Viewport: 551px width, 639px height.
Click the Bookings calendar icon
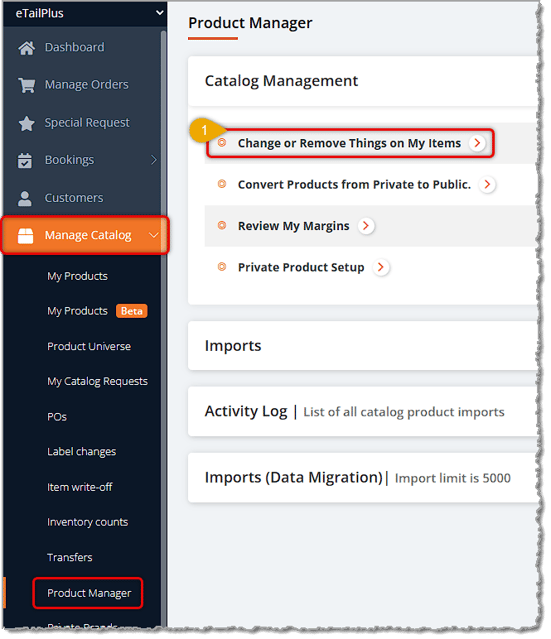click(x=25, y=160)
